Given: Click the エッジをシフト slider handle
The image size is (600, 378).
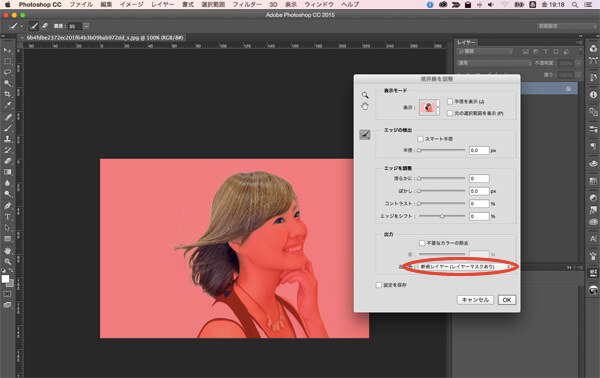Looking at the screenshot, I should (442, 216).
